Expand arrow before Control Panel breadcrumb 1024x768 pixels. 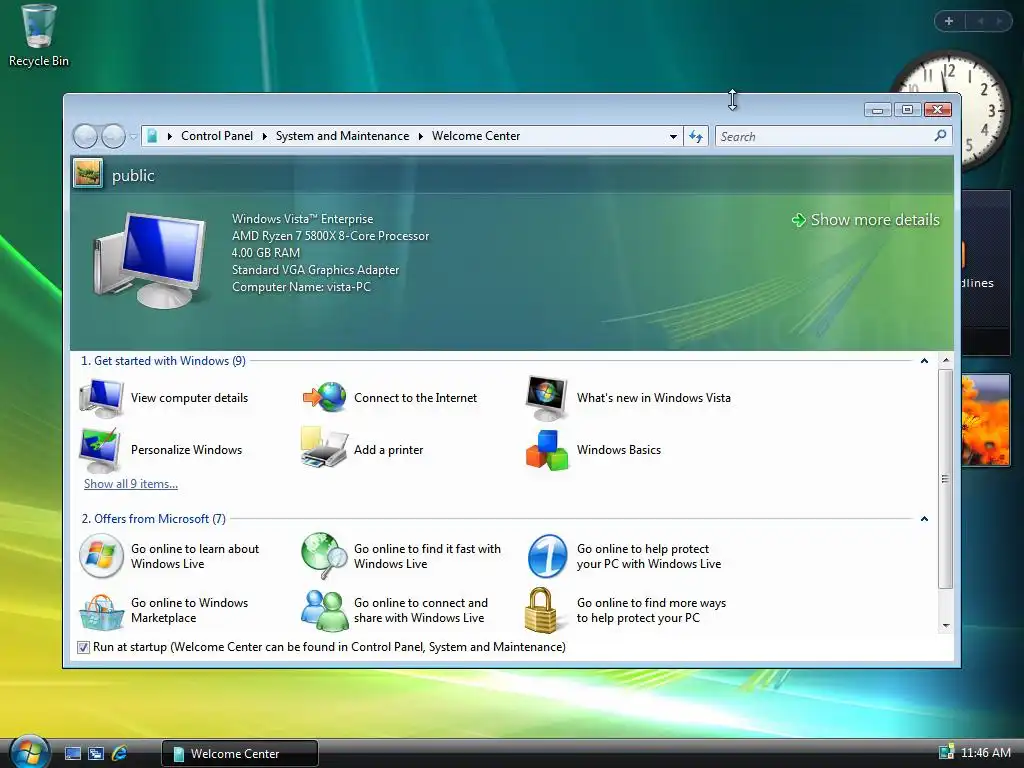(170, 136)
